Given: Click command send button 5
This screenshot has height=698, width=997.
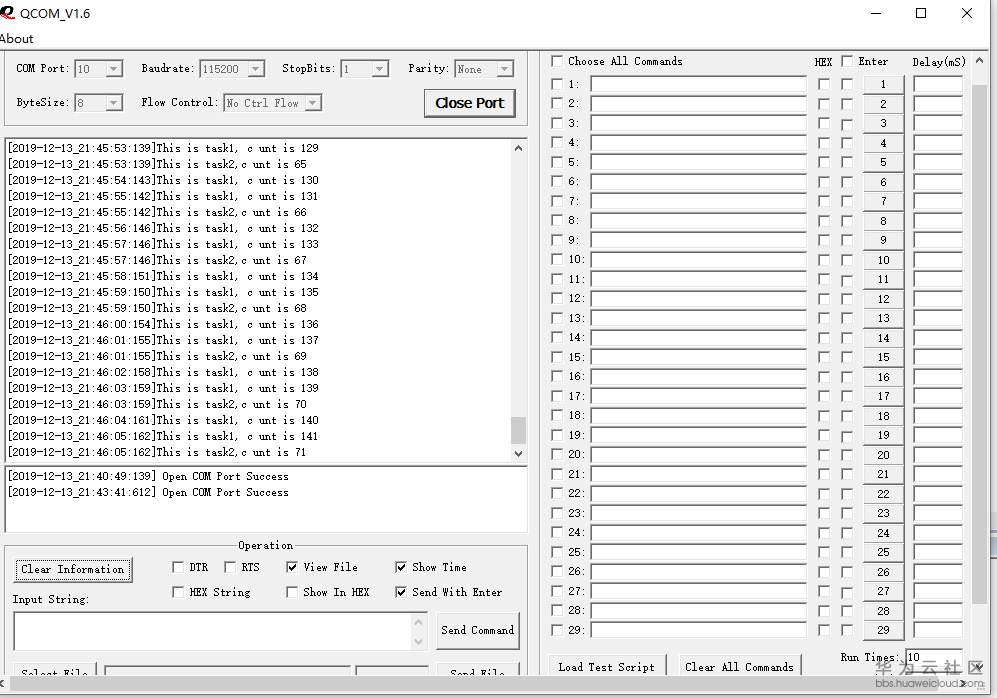Looking at the screenshot, I should pos(883,162).
